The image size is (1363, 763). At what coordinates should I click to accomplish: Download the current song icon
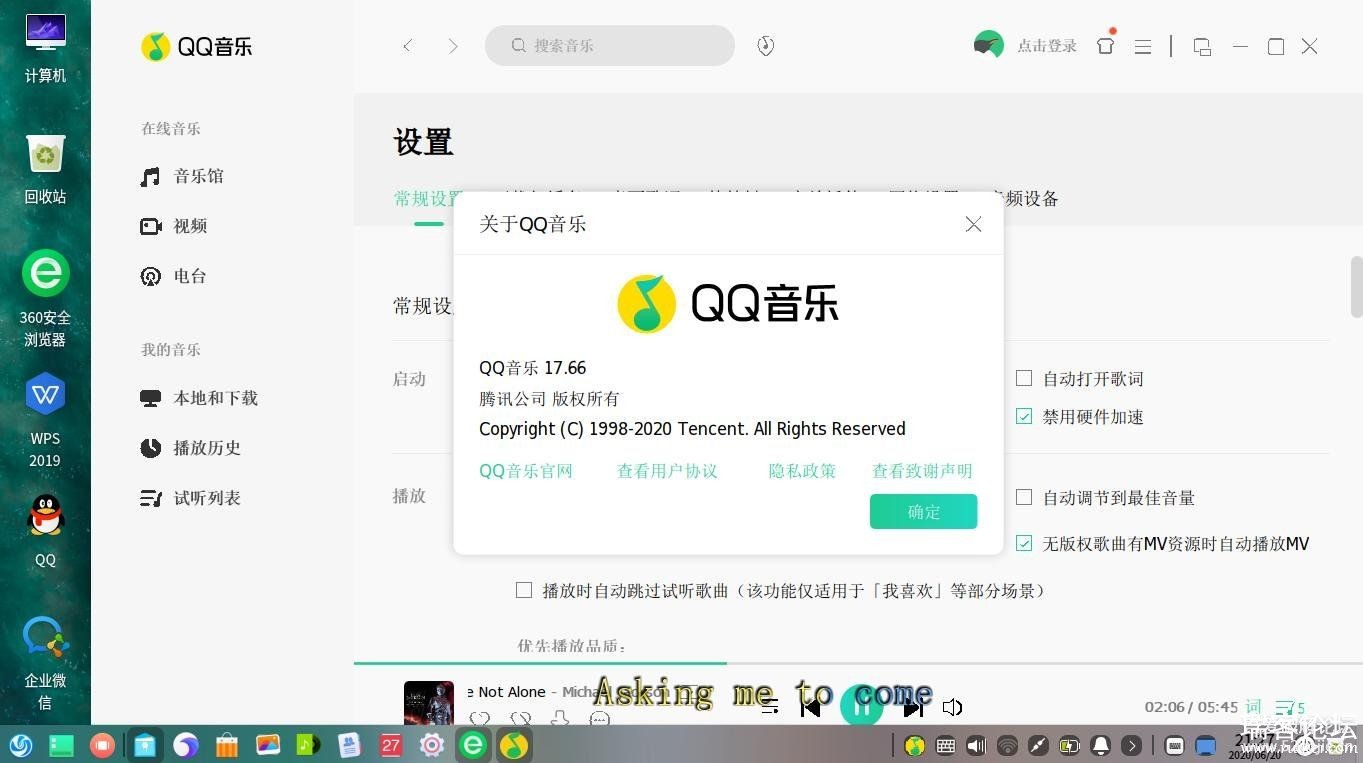pos(560,718)
